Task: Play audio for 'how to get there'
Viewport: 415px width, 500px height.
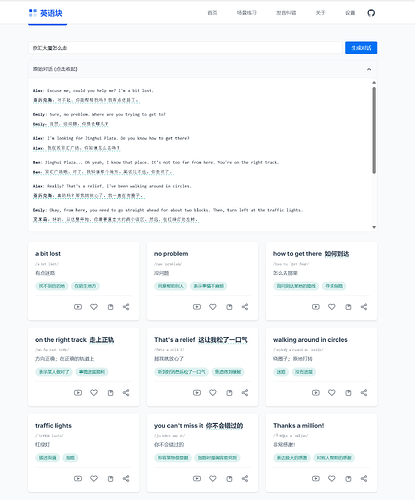Action: (x=316, y=307)
